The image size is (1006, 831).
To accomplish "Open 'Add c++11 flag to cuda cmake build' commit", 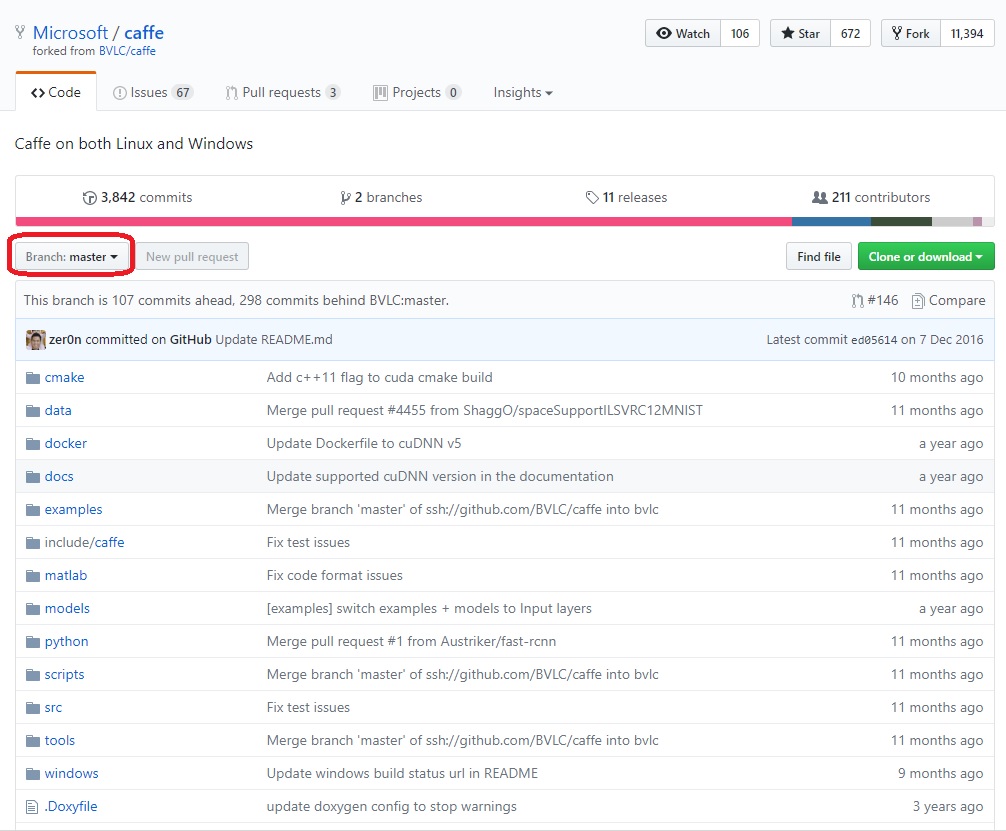I will click(380, 377).
